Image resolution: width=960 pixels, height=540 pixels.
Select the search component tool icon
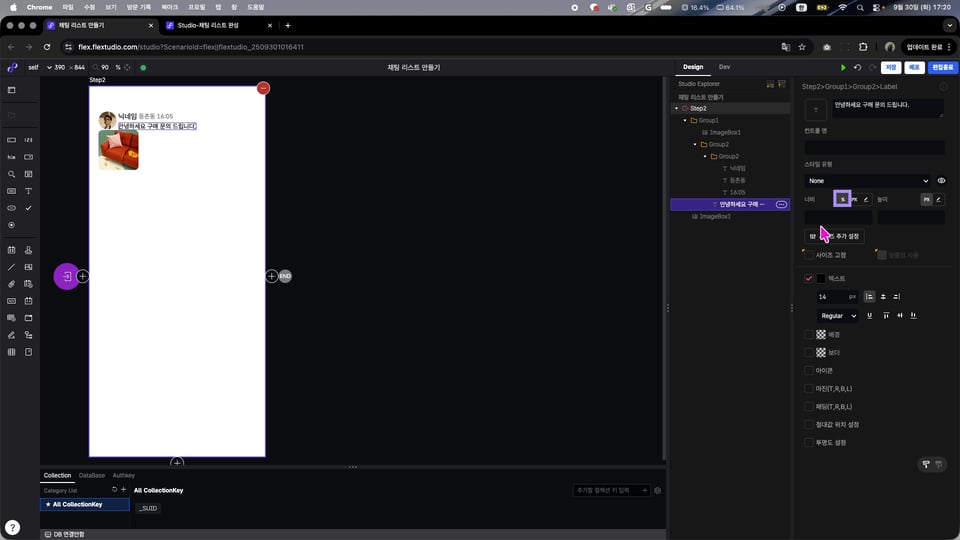pyautogui.click(x=11, y=174)
